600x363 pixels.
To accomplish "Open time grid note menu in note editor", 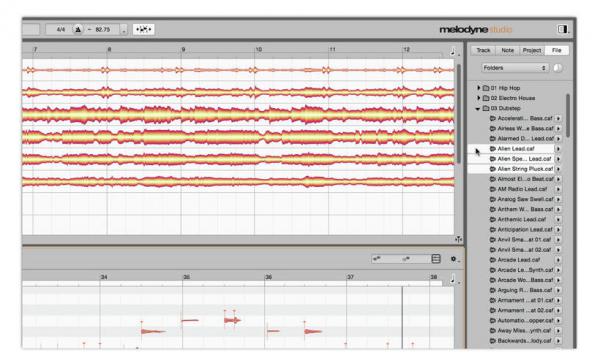I will pyautogui.click(x=453, y=279).
